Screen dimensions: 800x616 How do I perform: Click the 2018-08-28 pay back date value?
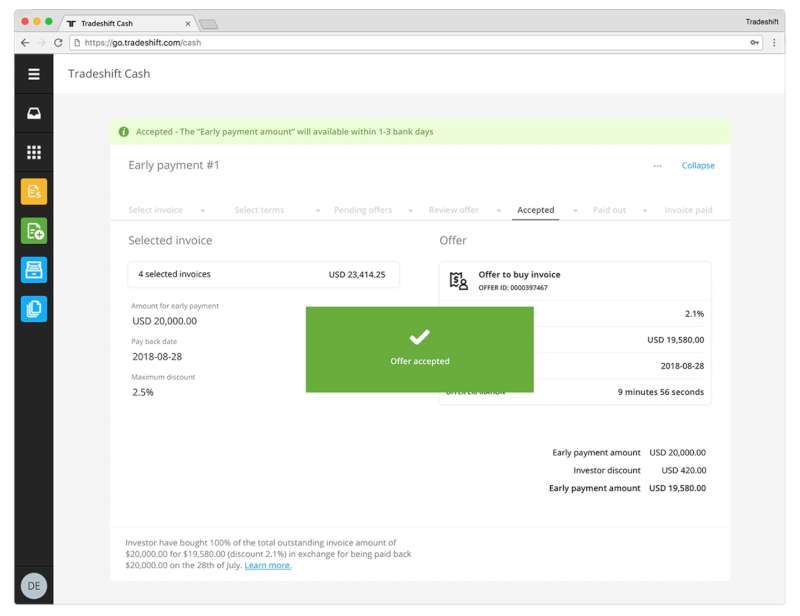pos(157,357)
